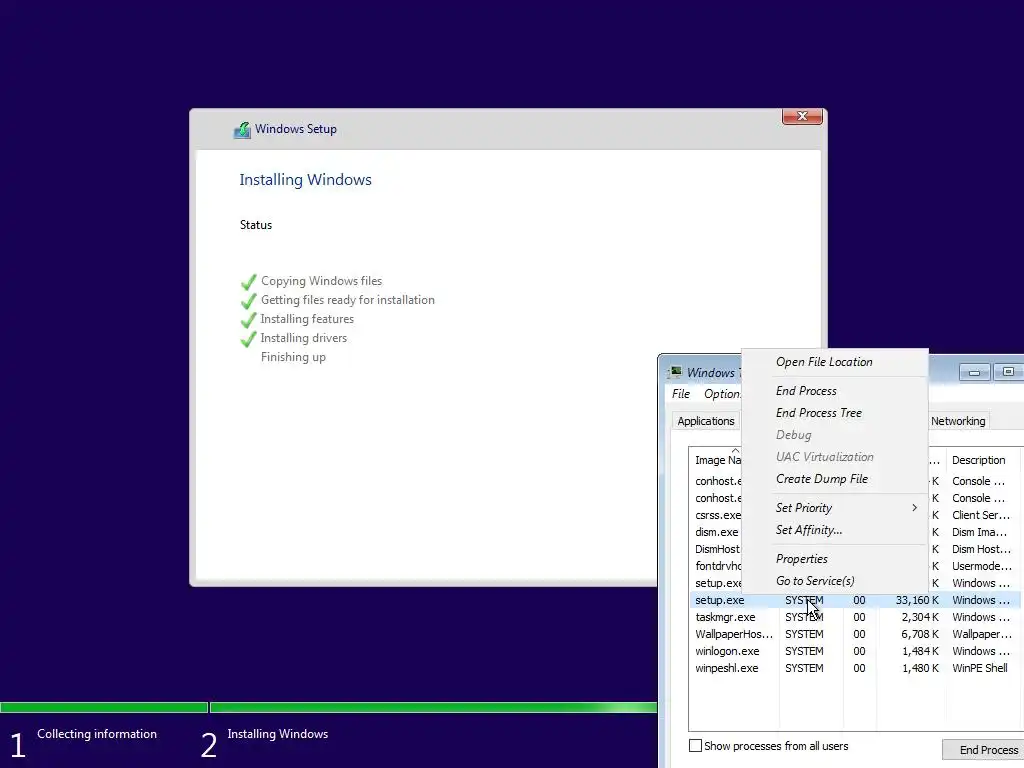The image size is (1024, 768).
Task: Click the step 2 Installing Windows label
Action: (x=278, y=734)
